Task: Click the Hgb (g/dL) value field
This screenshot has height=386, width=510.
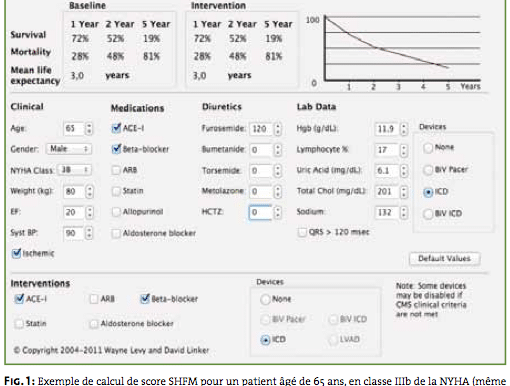Action: (386, 129)
